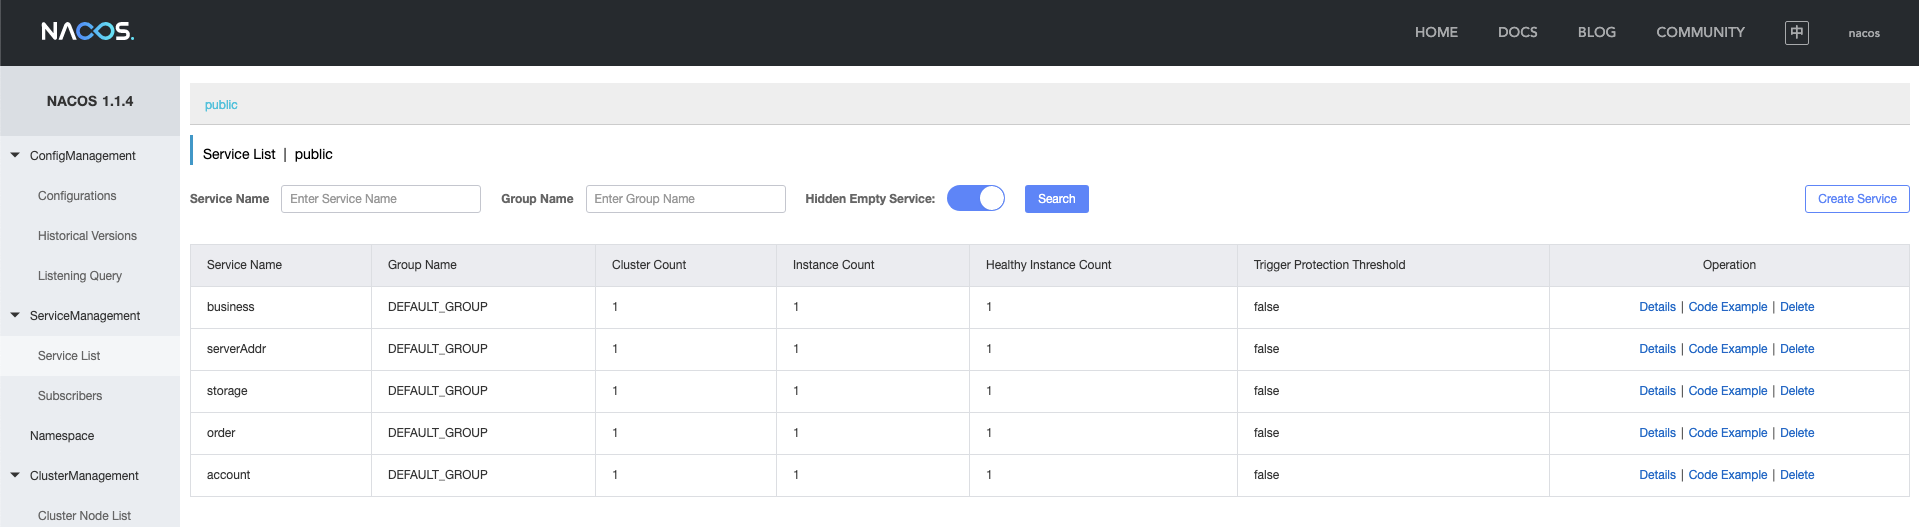
Task: Show Code Example for the storage service
Action: (x=1727, y=391)
